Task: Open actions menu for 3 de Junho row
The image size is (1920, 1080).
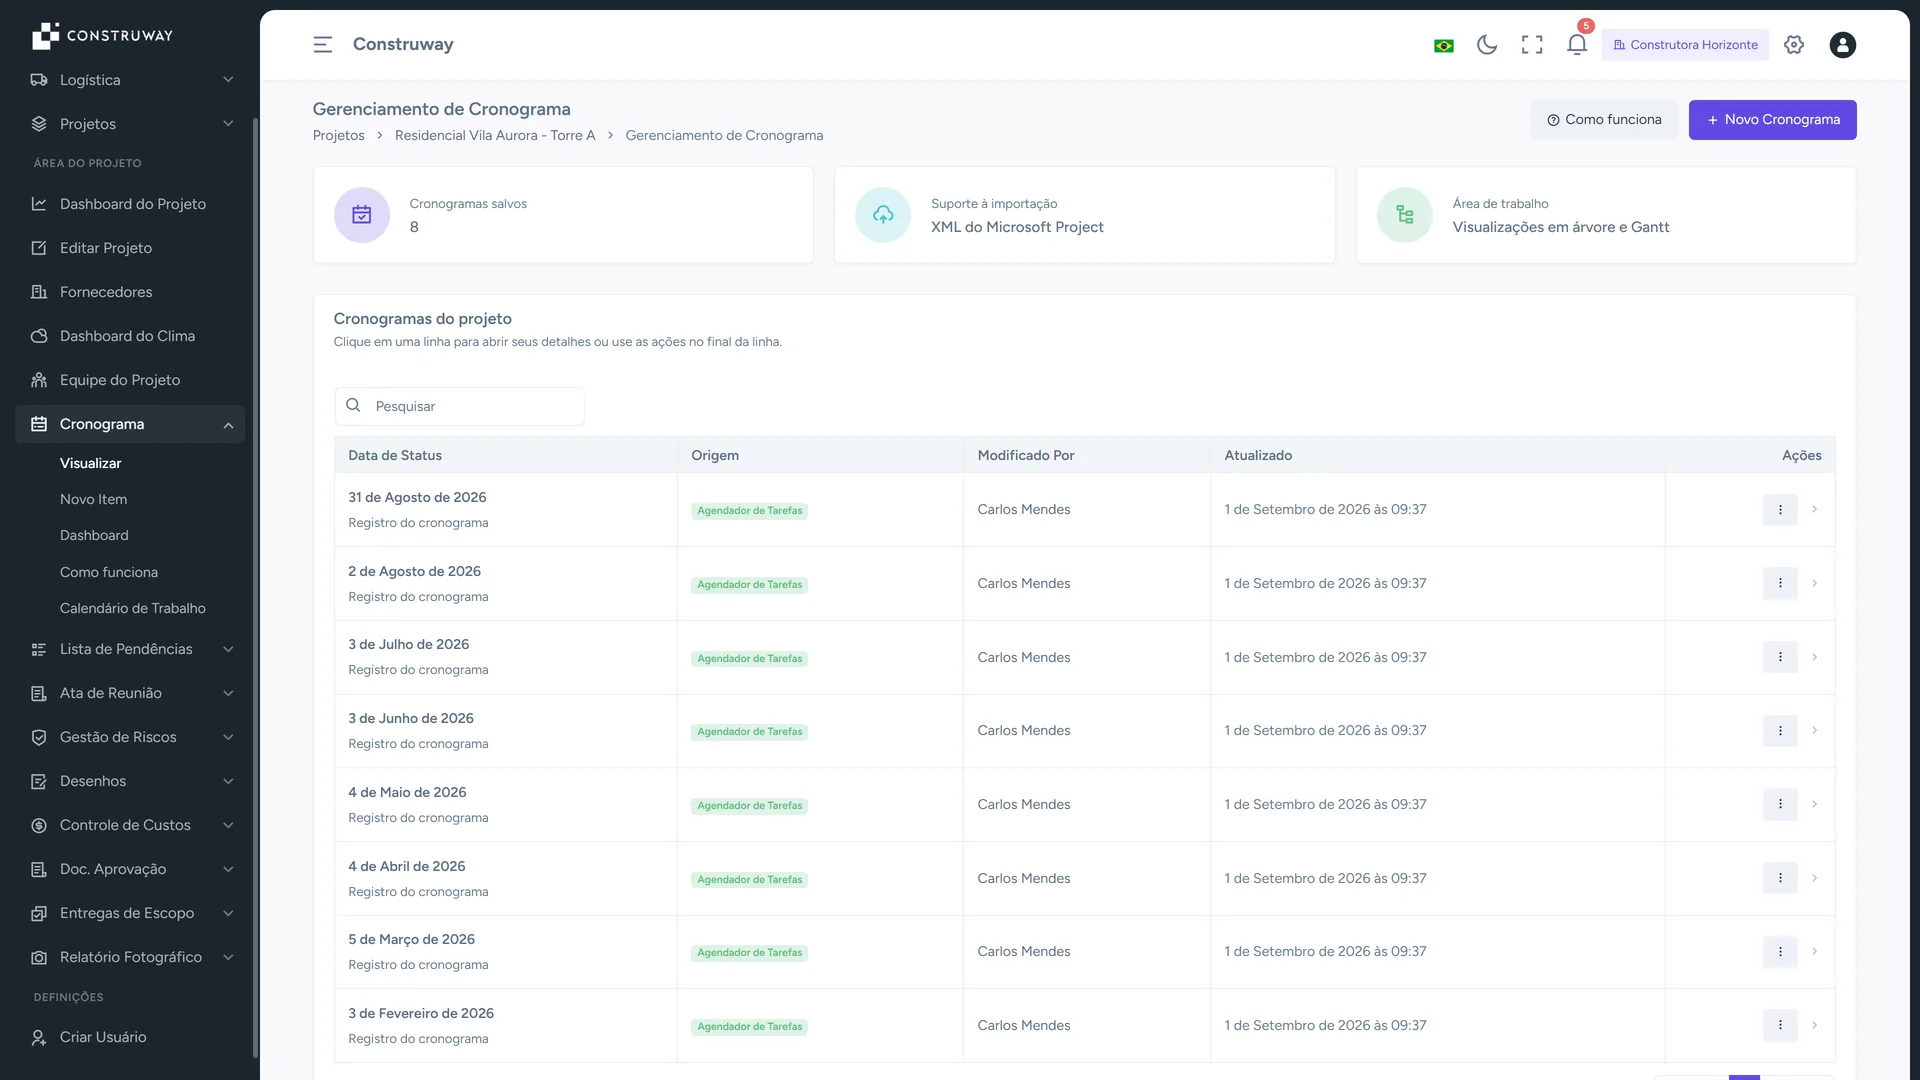Action: click(x=1780, y=731)
